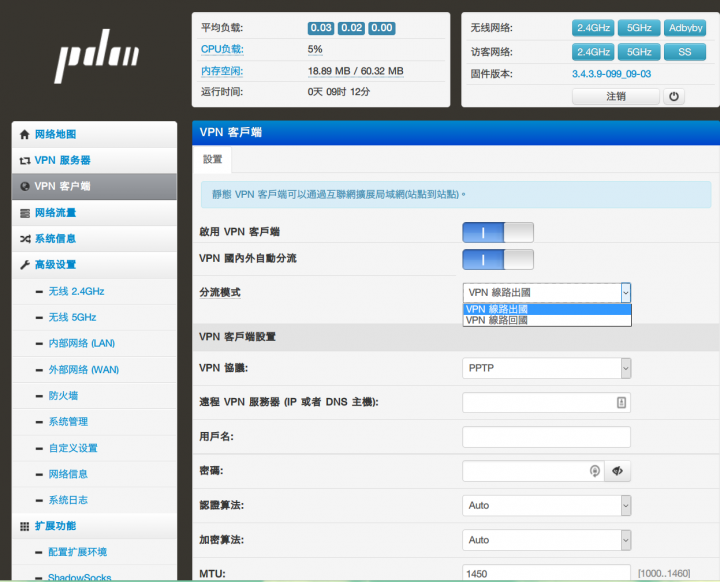This screenshot has width=720, height=582.
Task: Toggle the 啟用 VPN 客戶端 switch
Action: point(498,232)
